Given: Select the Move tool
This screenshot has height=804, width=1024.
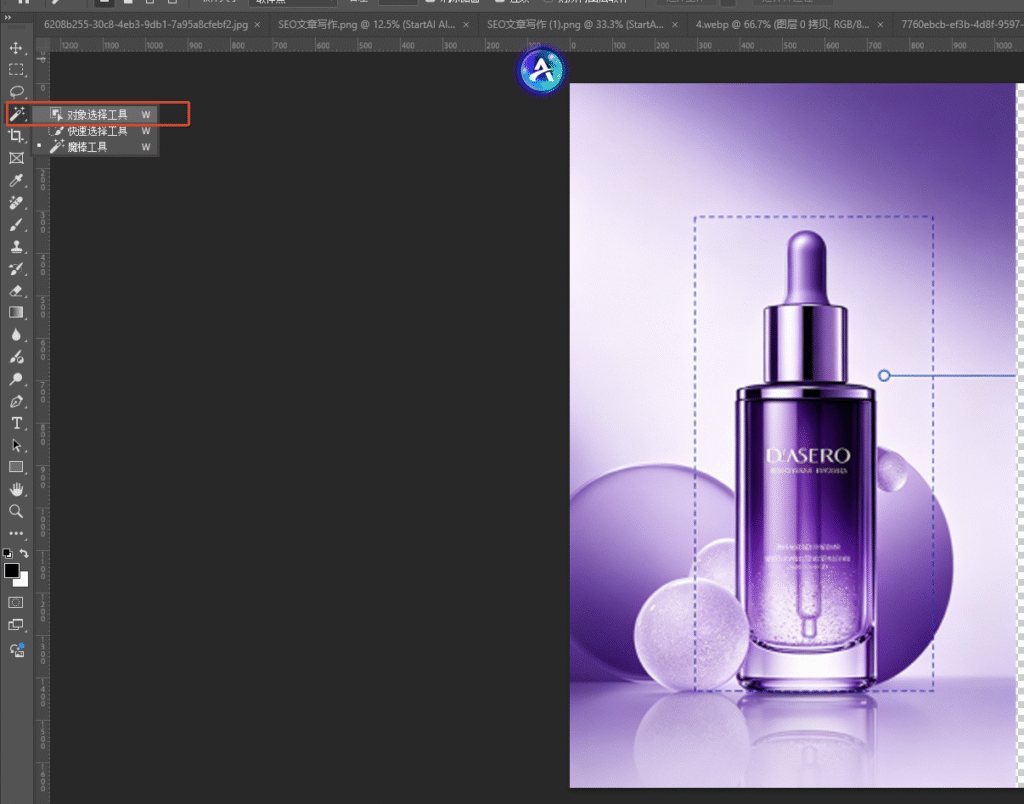Looking at the screenshot, I should click(16, 48).
